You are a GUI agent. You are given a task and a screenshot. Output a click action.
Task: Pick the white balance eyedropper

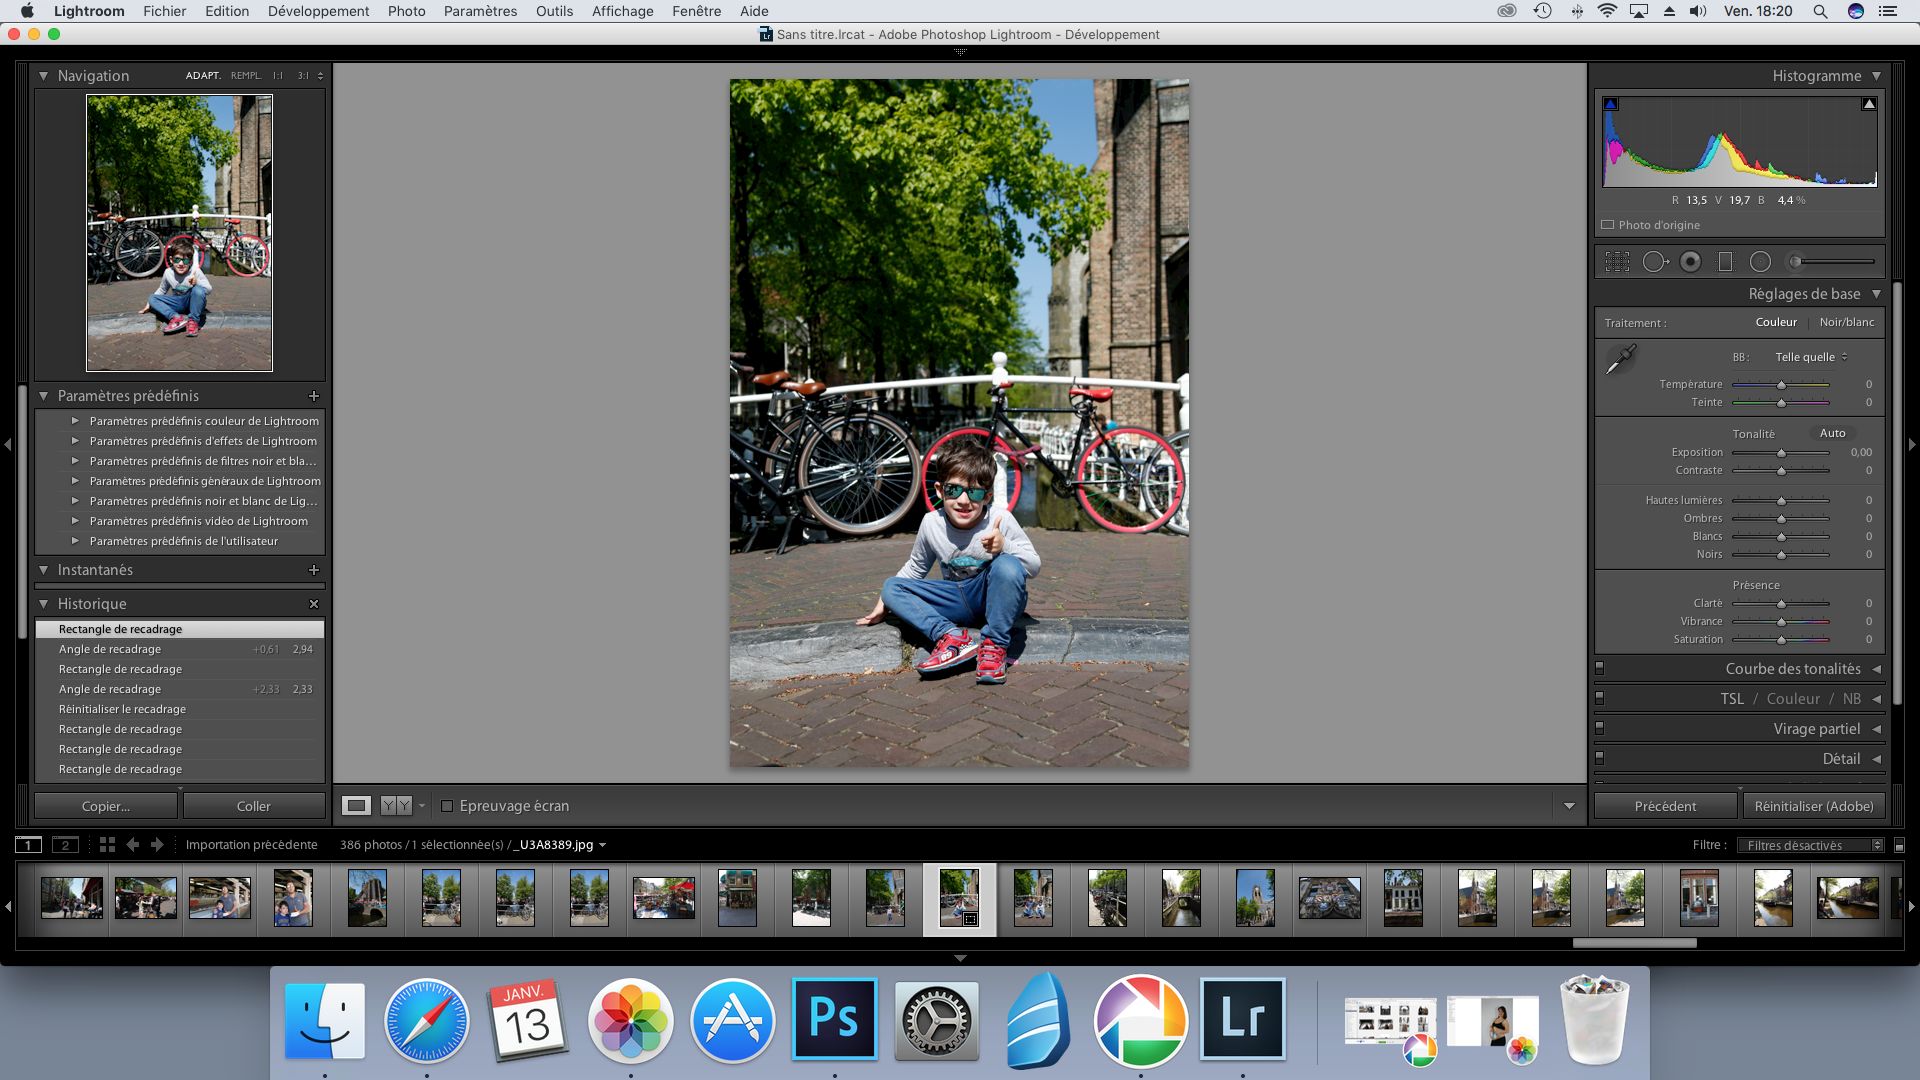(x=1620, y=359)
